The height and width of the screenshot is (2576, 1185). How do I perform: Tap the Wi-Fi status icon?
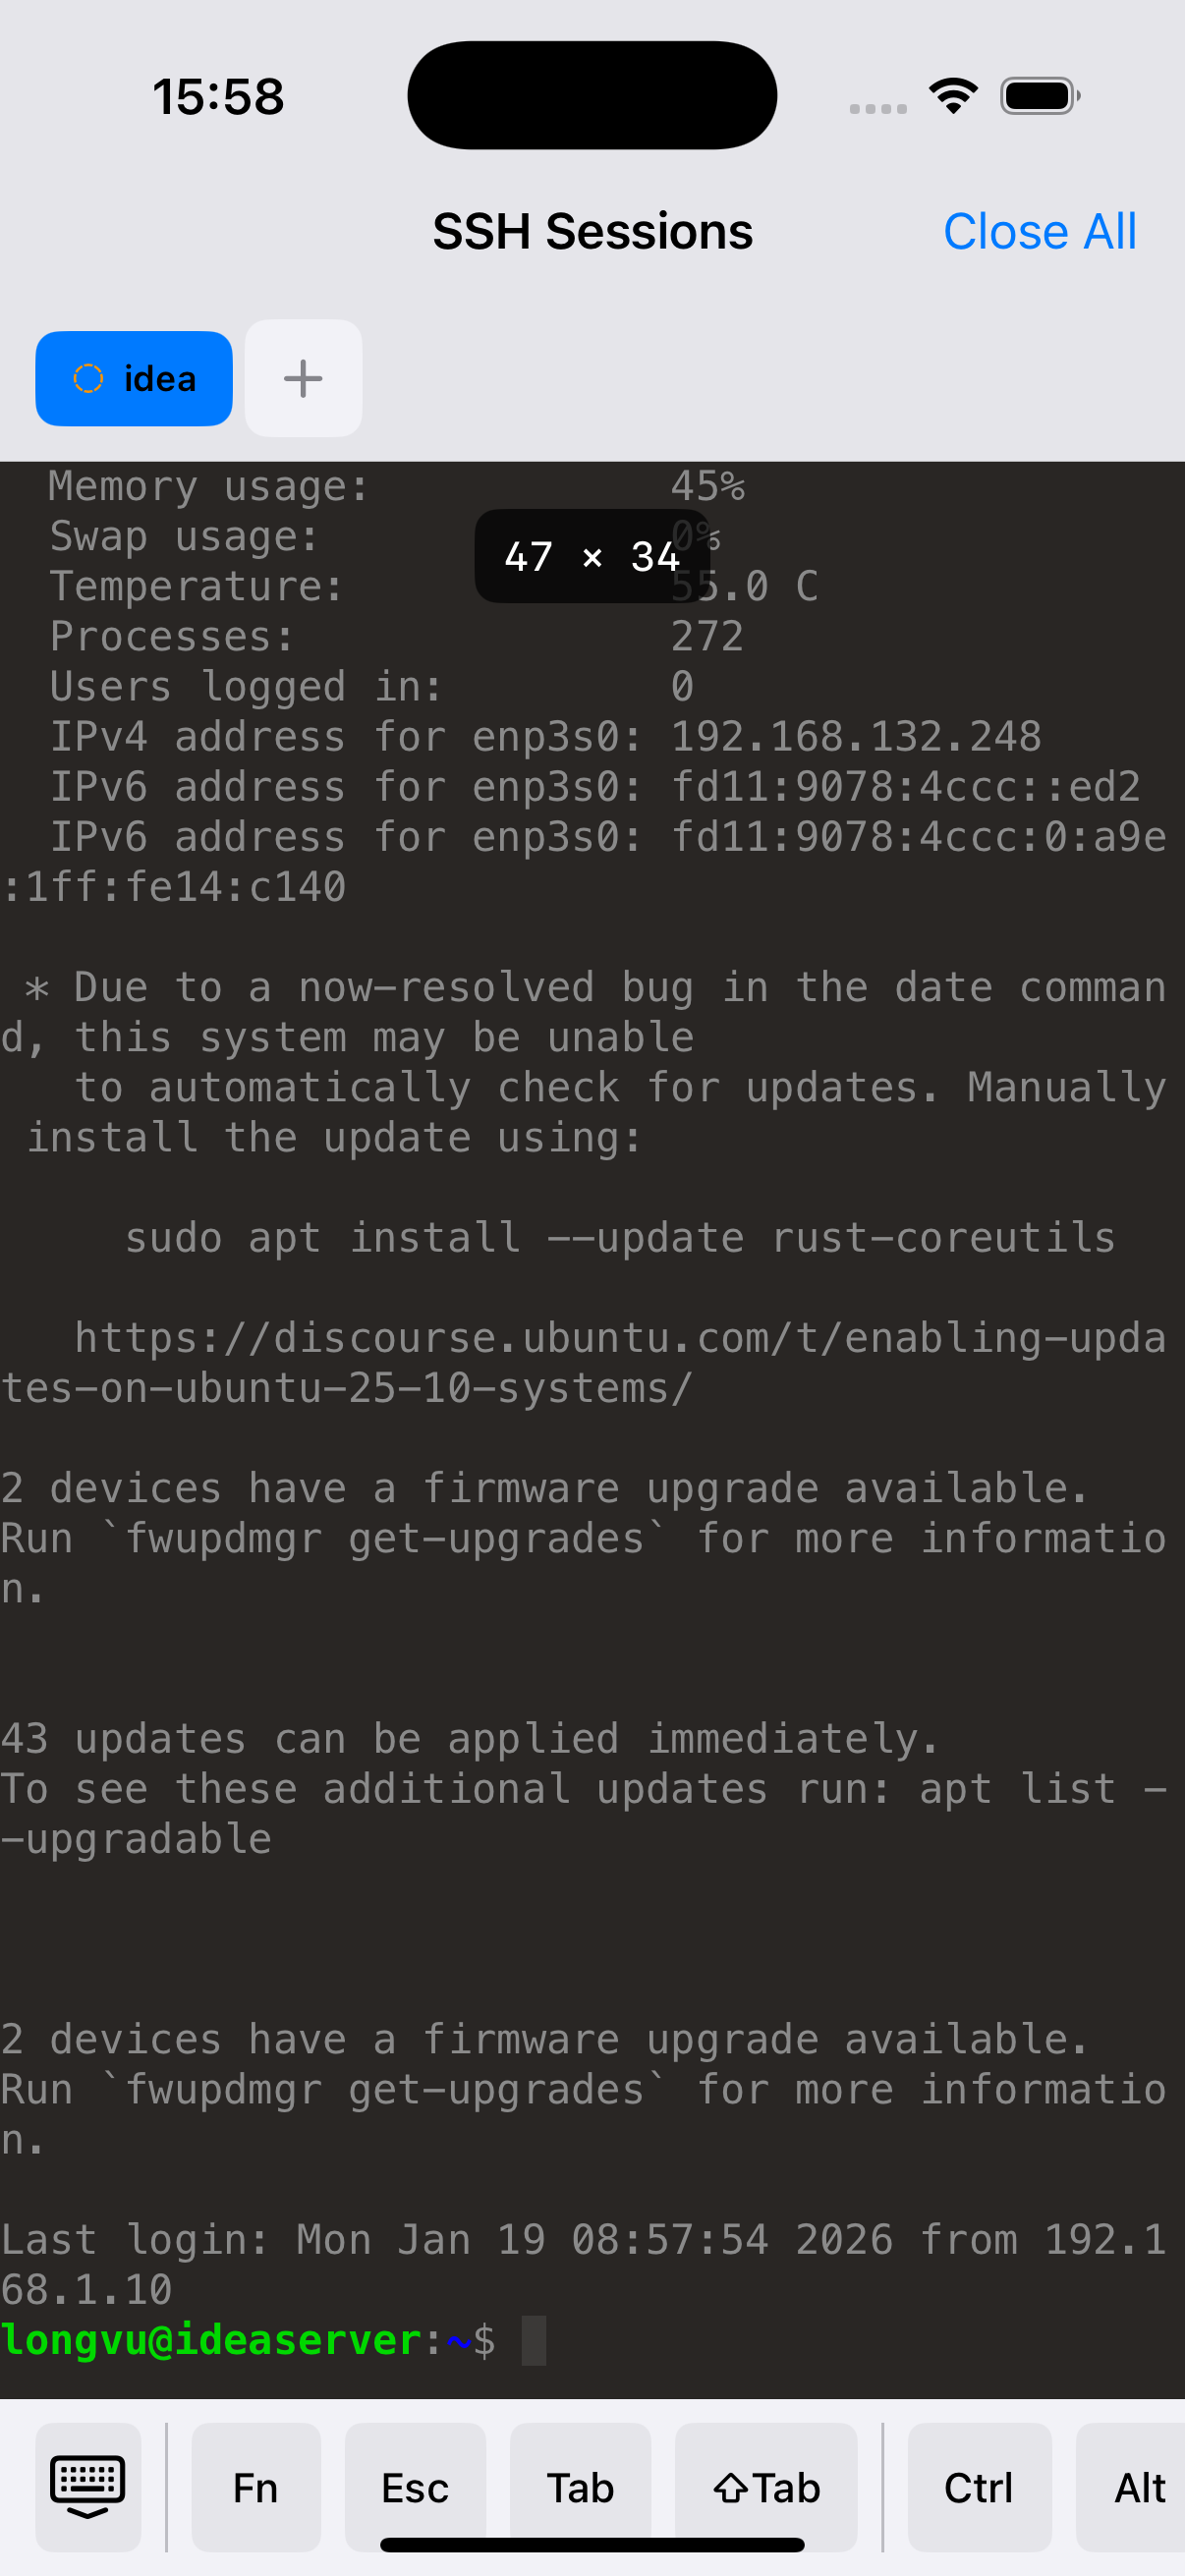click(x=953, y=96)
